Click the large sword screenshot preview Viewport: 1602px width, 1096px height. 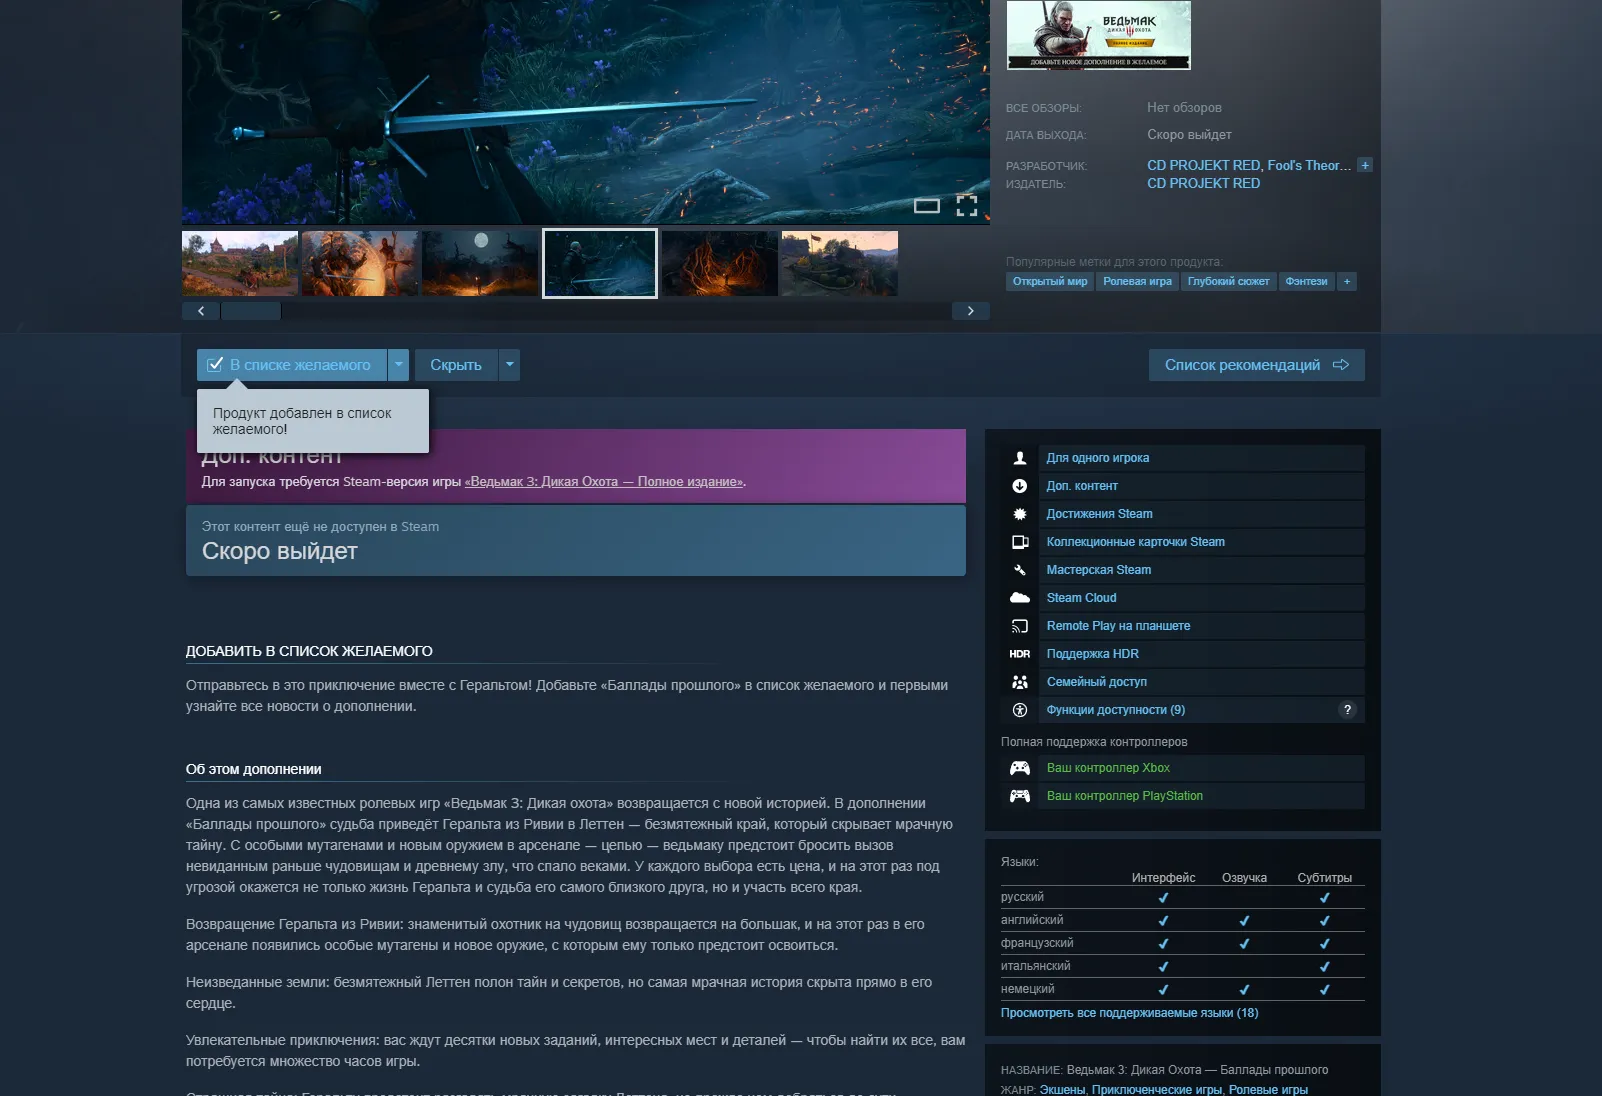pyautogui.click(x=586, y=111)
